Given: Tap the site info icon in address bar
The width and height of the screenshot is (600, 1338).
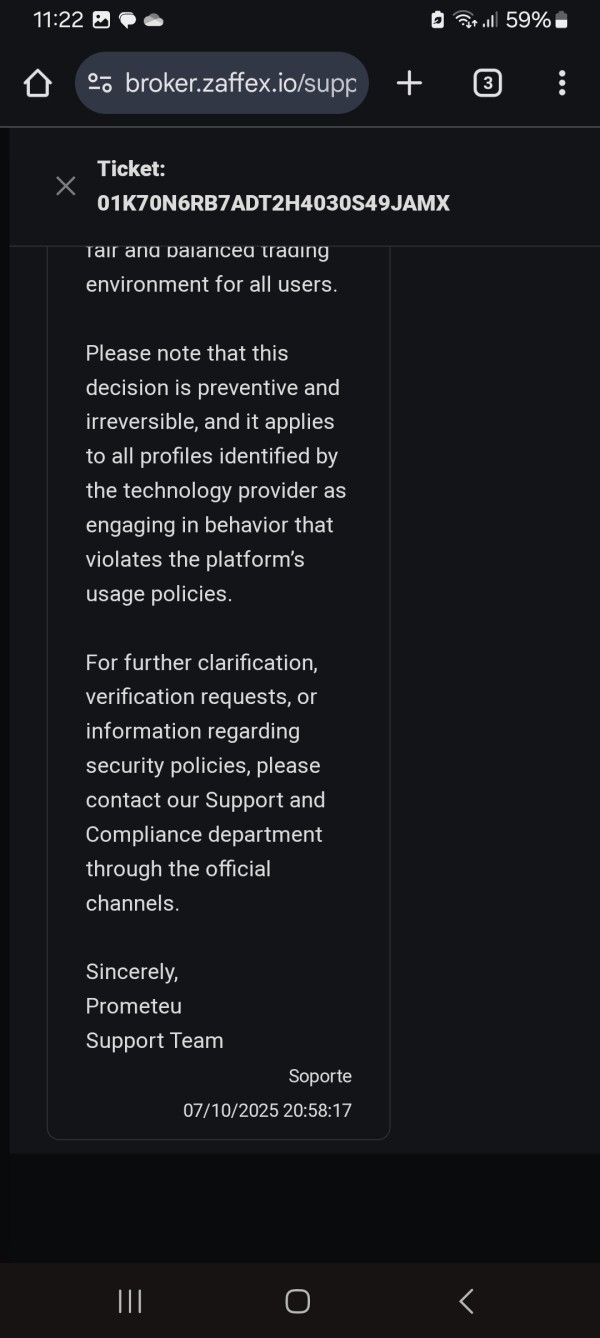Looking at the screenshot, I should pos(100,83).
